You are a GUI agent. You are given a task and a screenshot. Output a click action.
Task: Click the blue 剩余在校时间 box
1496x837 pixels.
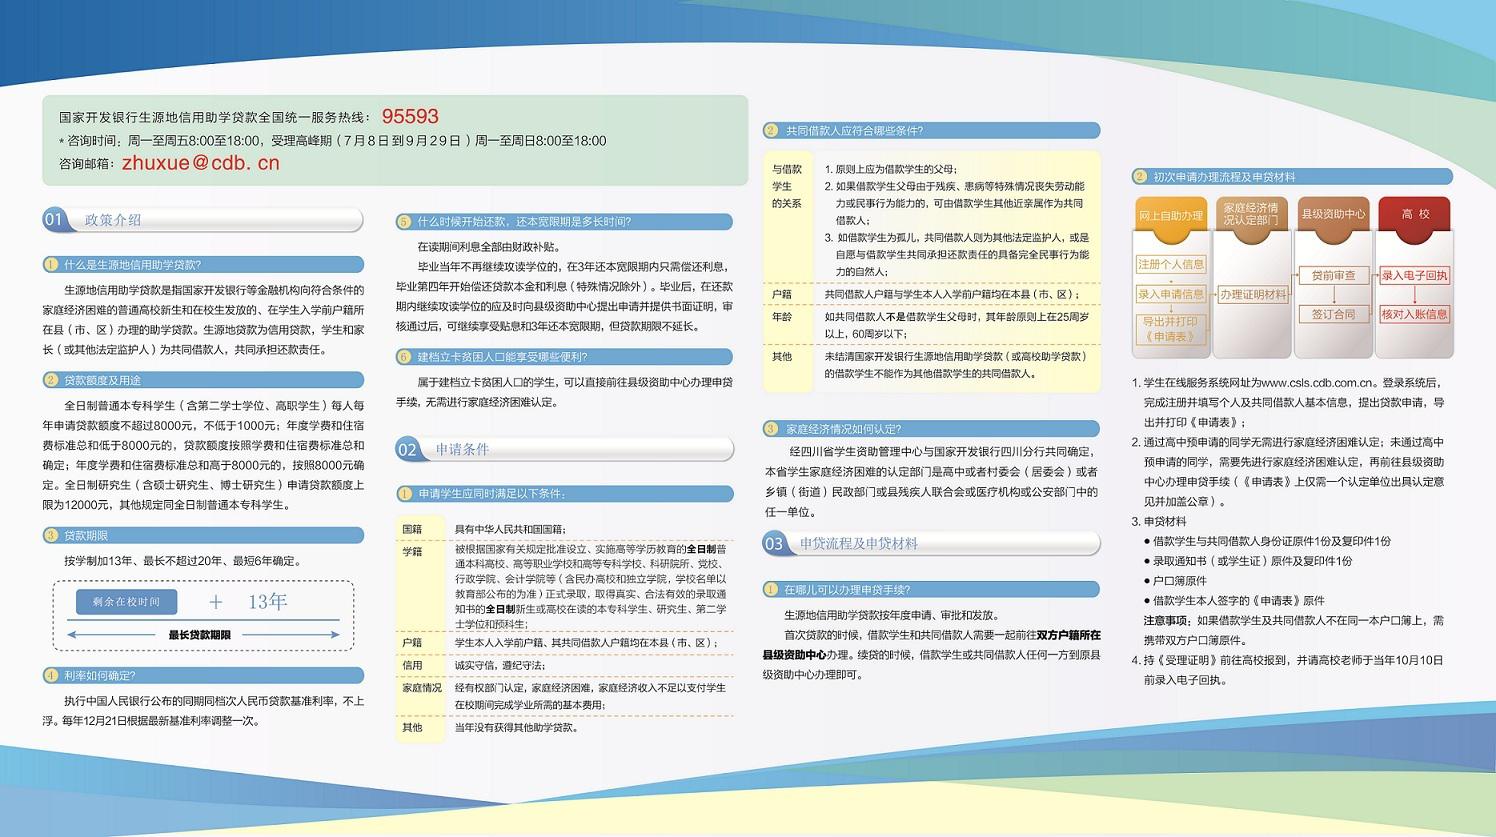tap(126, 602)
